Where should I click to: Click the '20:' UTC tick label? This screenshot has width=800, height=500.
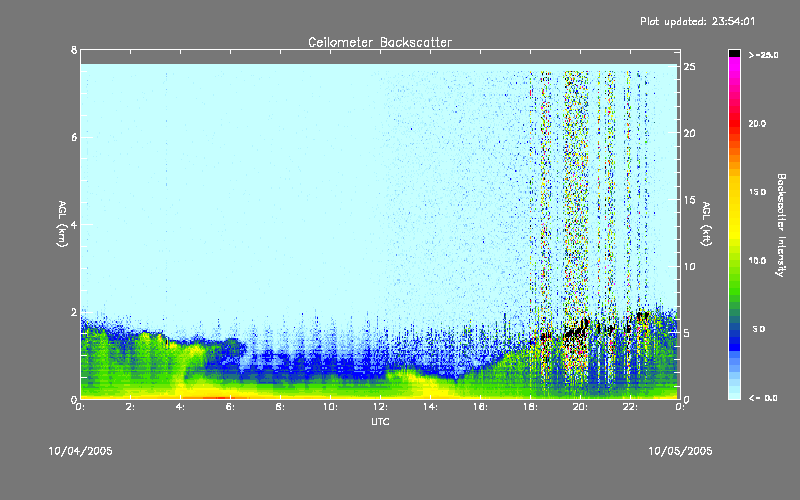click(580, 407)
